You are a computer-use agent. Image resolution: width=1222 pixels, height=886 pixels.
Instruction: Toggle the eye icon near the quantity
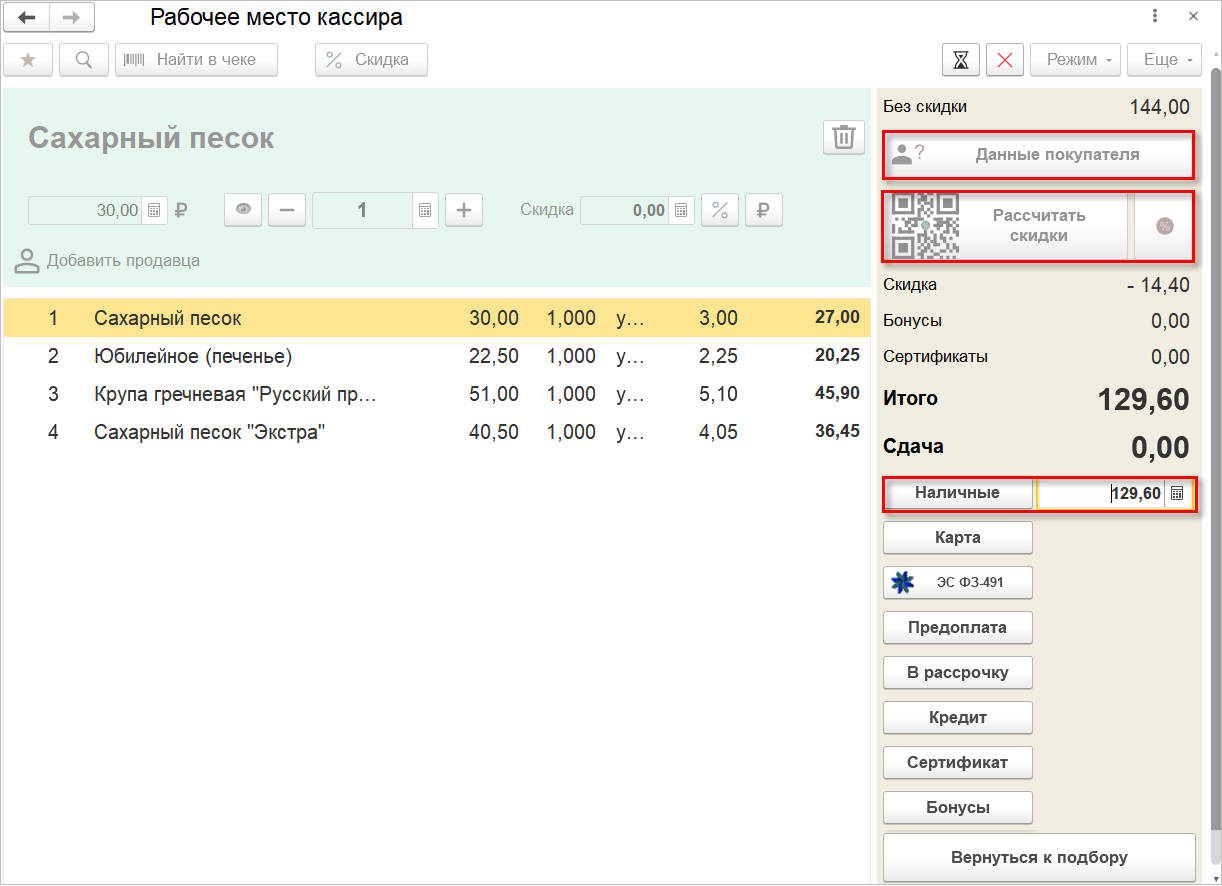243,210
